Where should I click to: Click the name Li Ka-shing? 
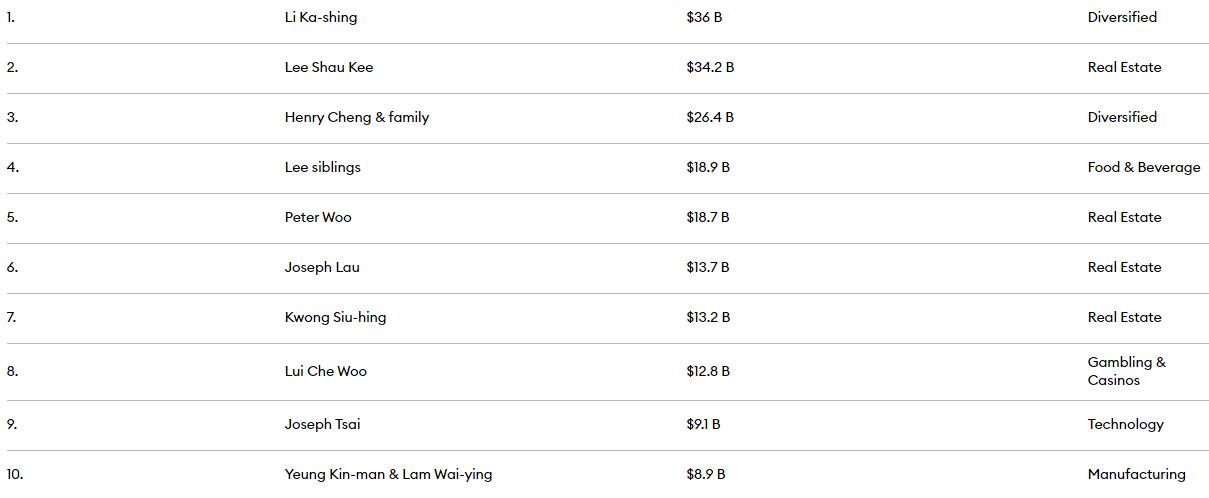[x=320, y=17]
